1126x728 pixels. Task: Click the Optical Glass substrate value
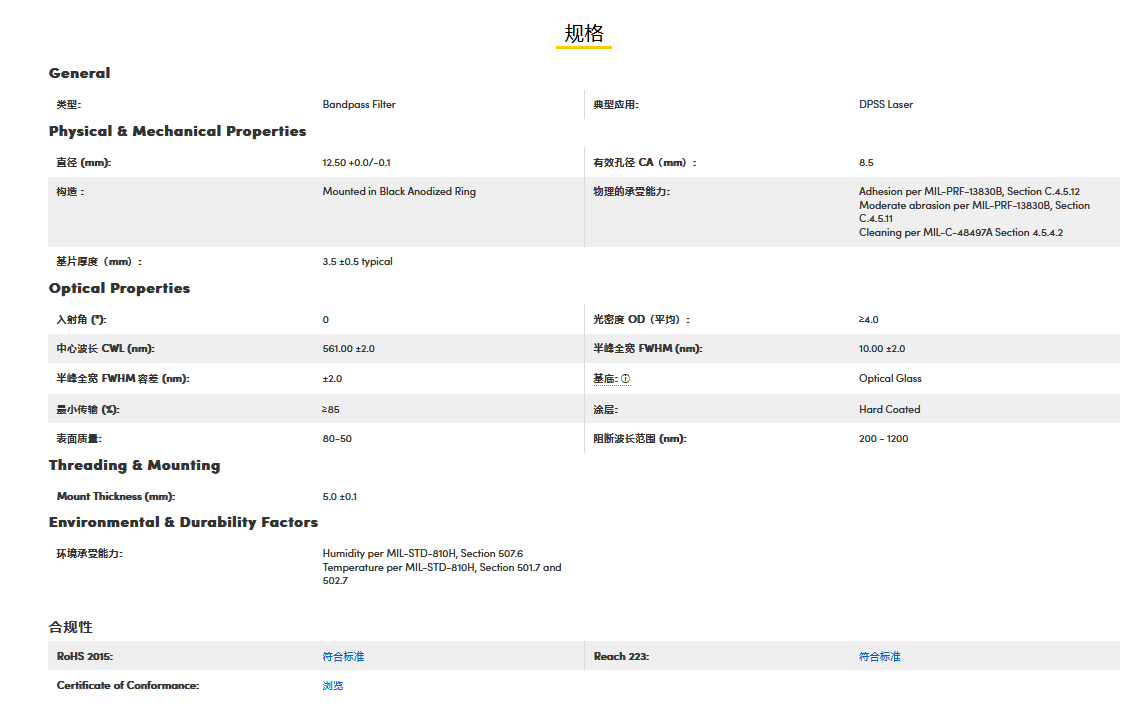pyautogui.click(x=890, y=379)
